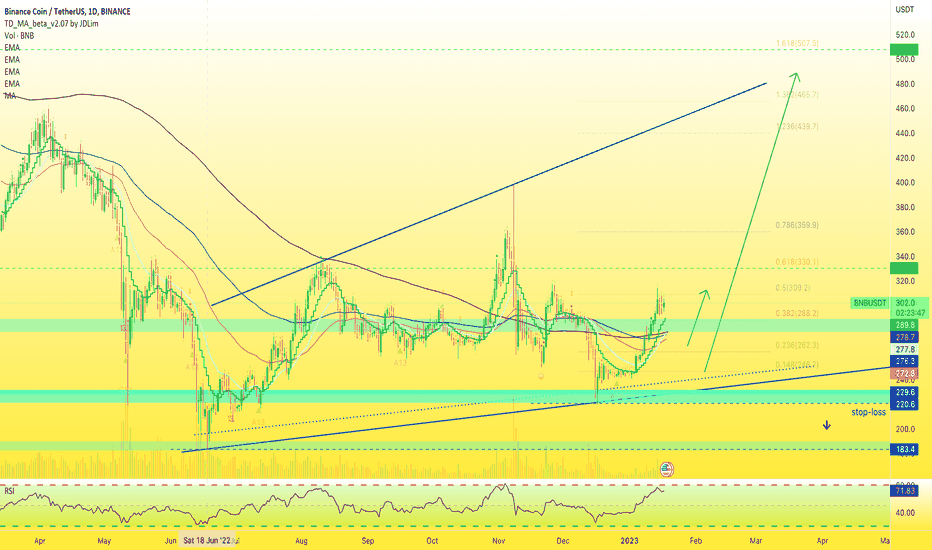Click the blue down arrow below stop-loss
The height and width of the screenshot is (550, 932).
click(826, 425)
